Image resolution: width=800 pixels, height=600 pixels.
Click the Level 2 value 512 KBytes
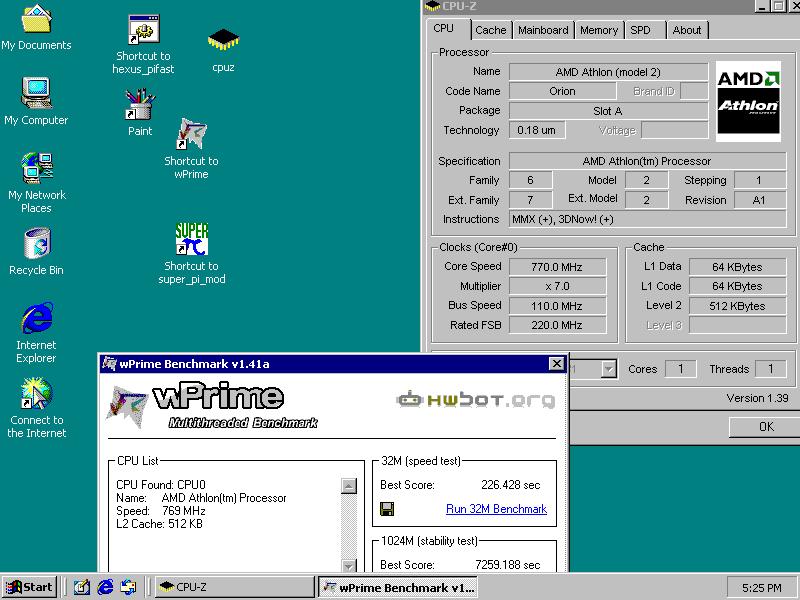tap(737, 306)
